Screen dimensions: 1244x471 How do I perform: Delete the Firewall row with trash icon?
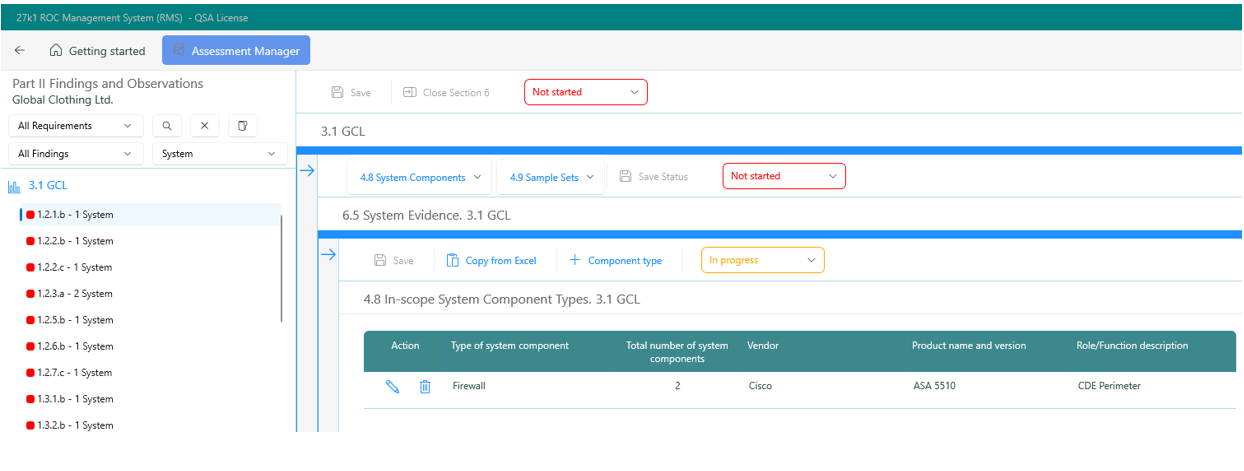click(425, 386)
